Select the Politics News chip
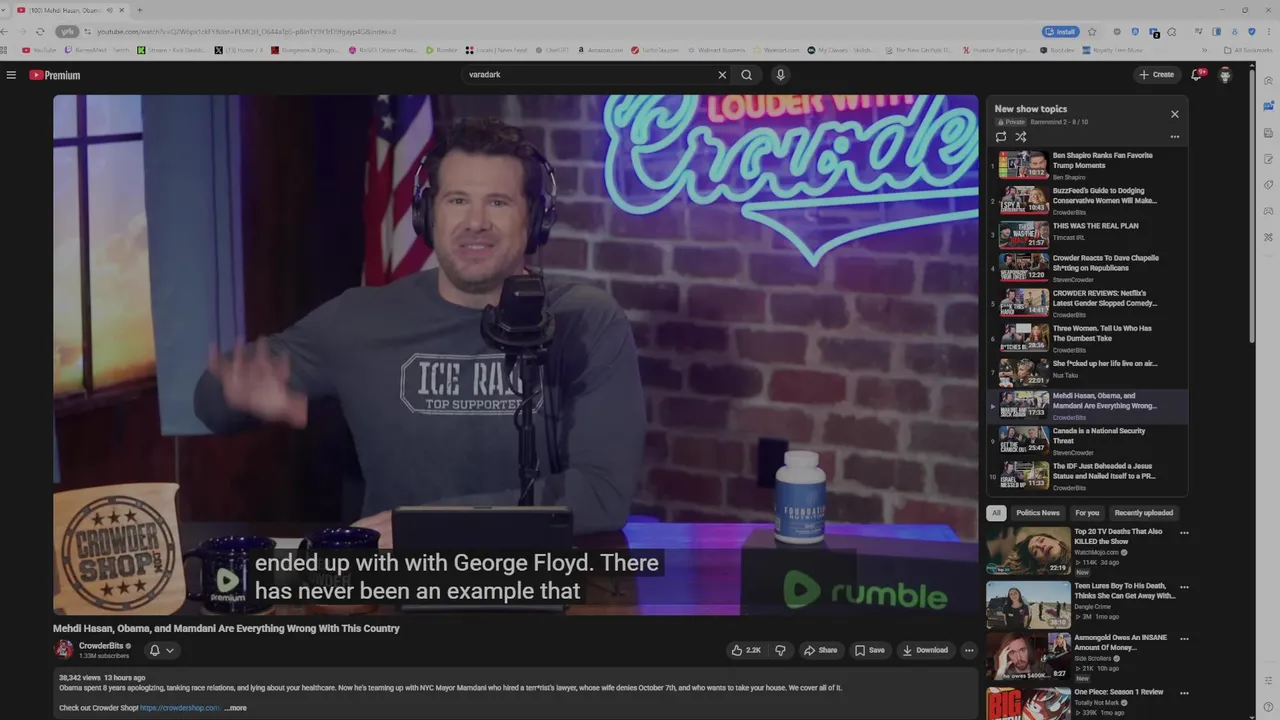 pyautogui.click(x=1038, y=513)
